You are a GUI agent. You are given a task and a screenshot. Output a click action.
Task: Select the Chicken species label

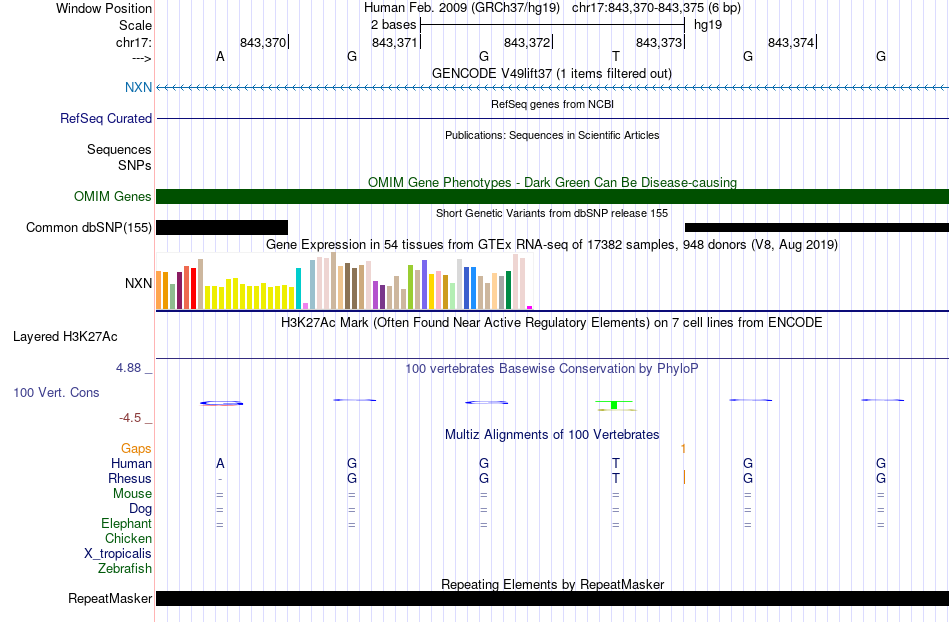128,538
